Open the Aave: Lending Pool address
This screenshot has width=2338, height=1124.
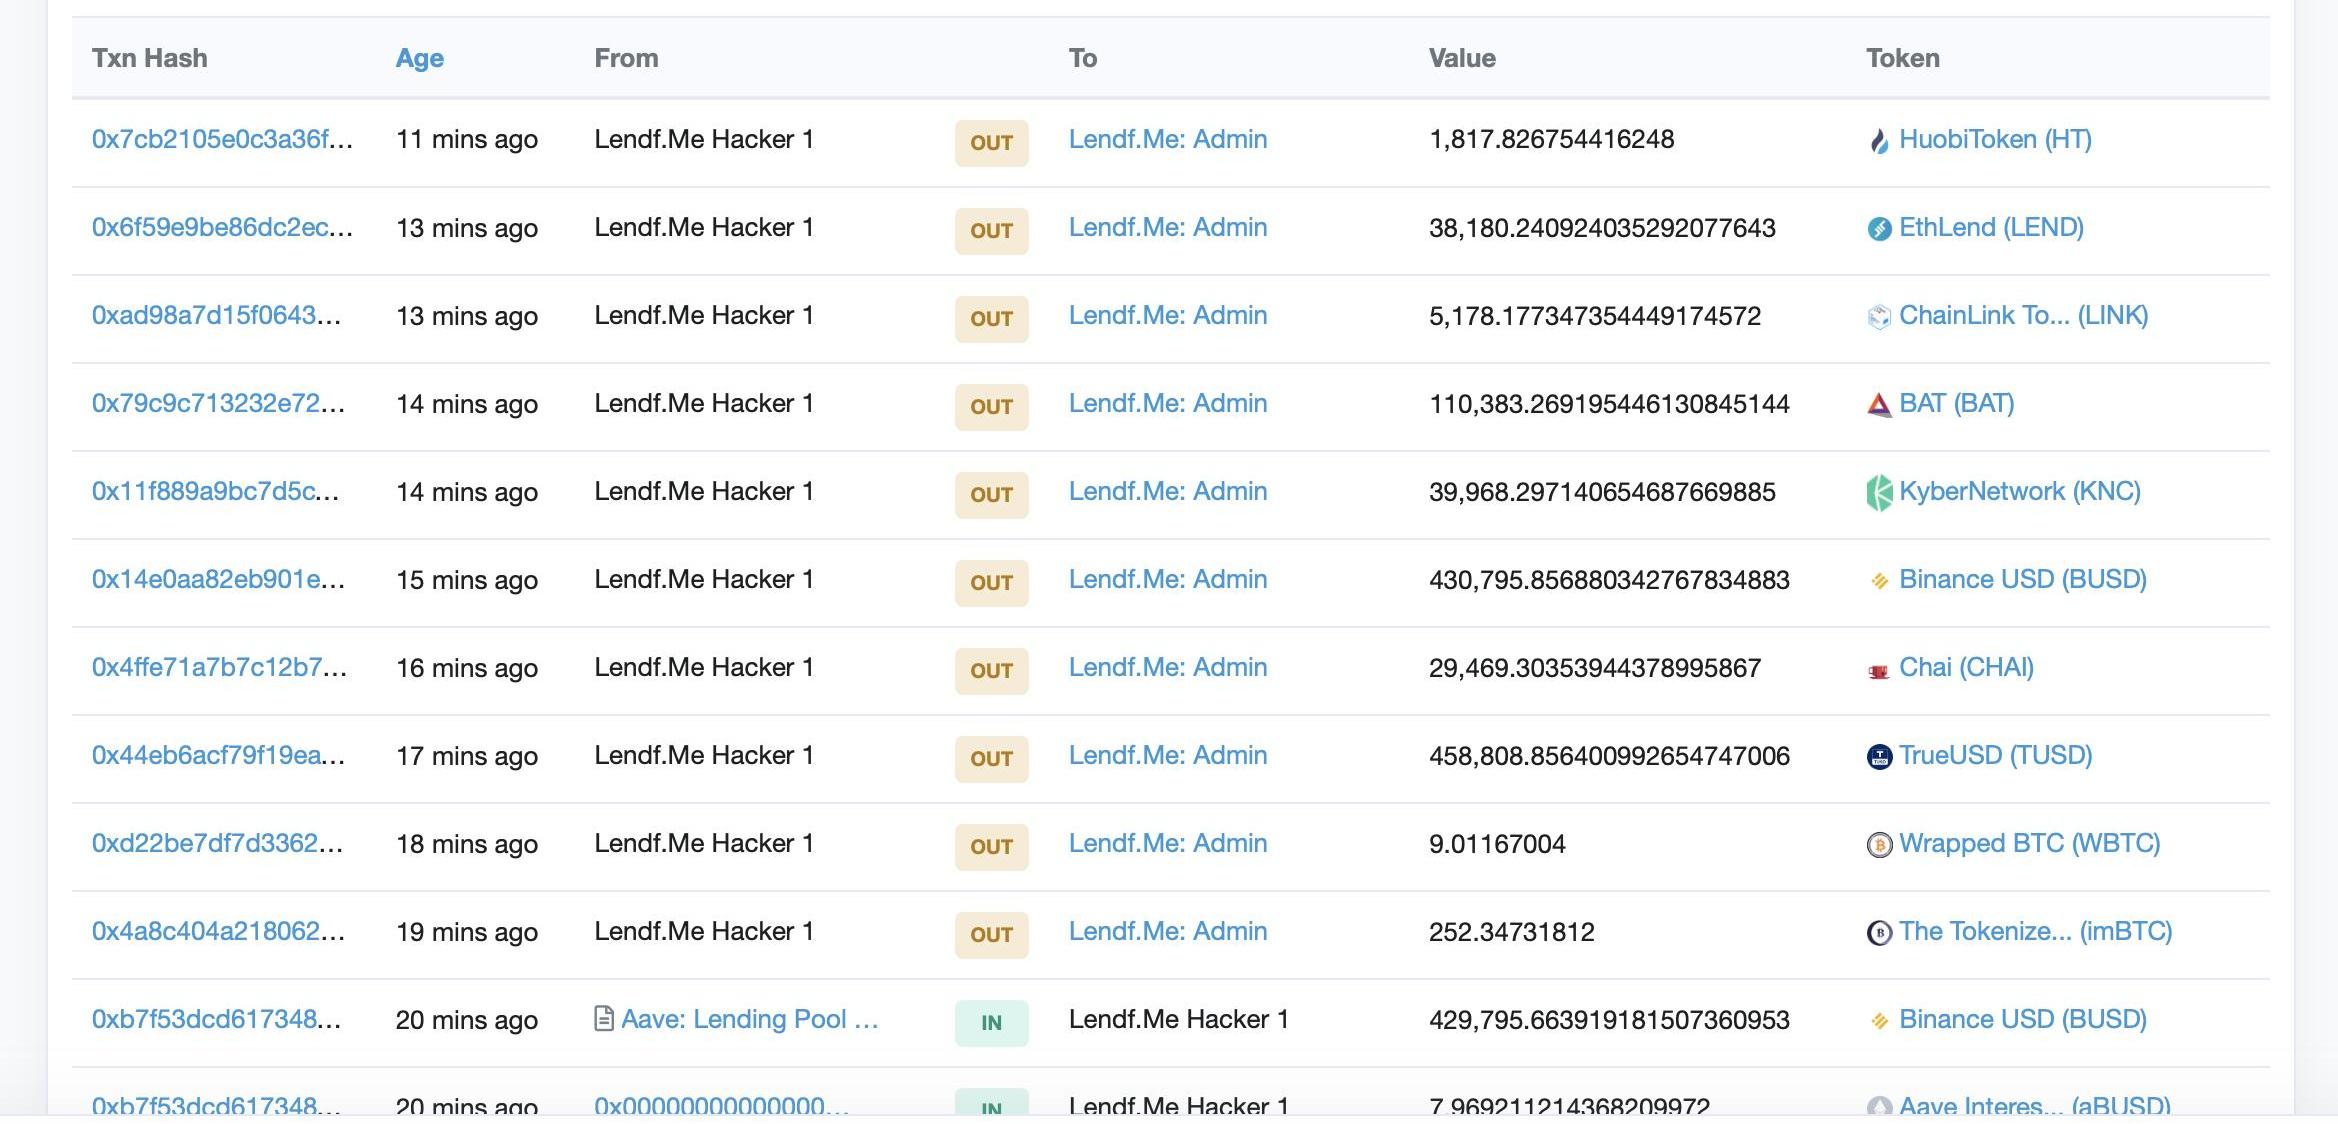[x=749, y=1019]
